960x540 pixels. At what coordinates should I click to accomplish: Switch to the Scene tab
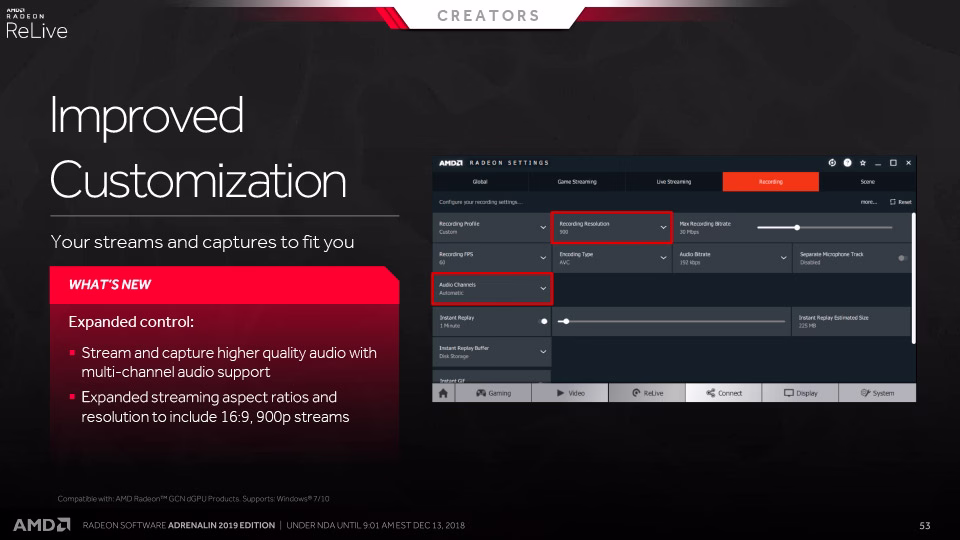868,182
